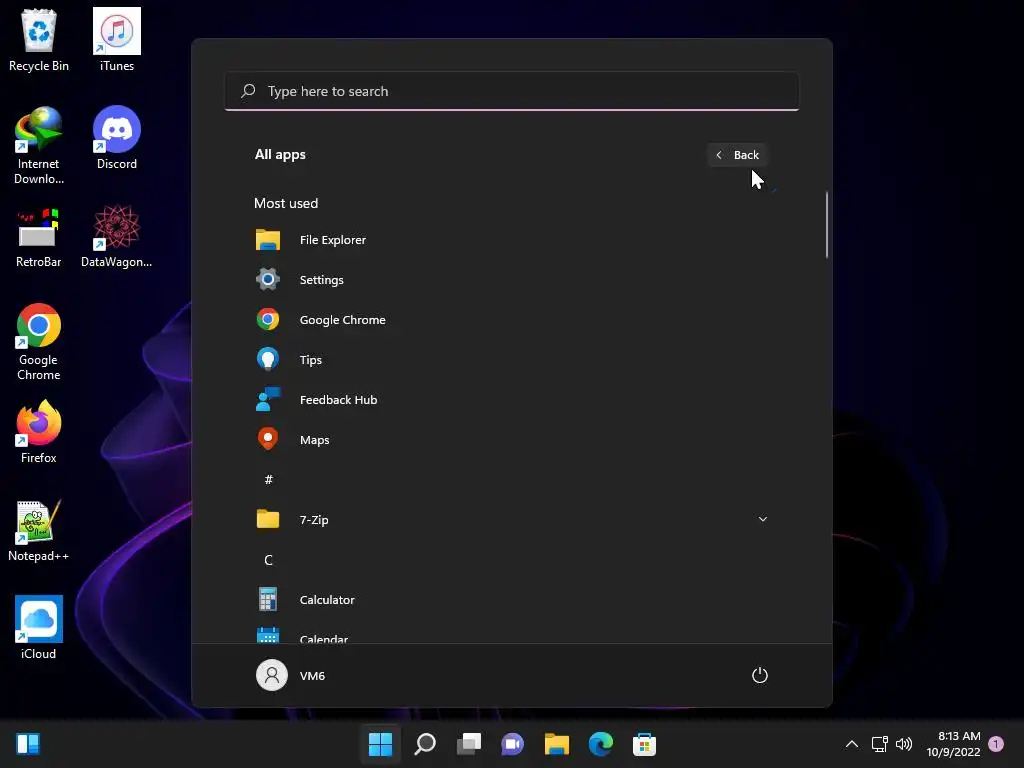Expand the 7-Zip folder chevron

762,519
